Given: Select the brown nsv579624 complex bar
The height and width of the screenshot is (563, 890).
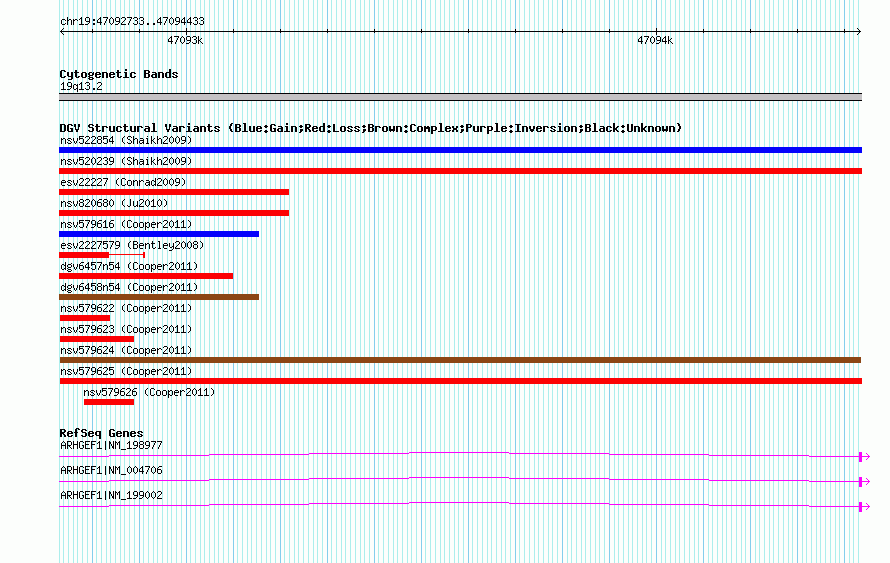Looking at the screenshot, I should coord(460,360).
